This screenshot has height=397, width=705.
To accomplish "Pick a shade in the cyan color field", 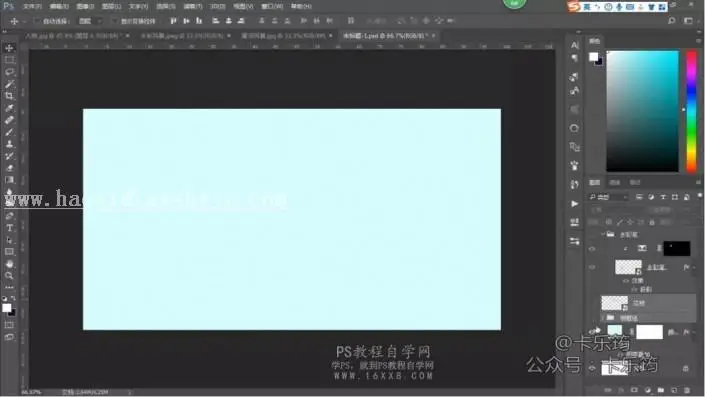I will click(643, 111).
